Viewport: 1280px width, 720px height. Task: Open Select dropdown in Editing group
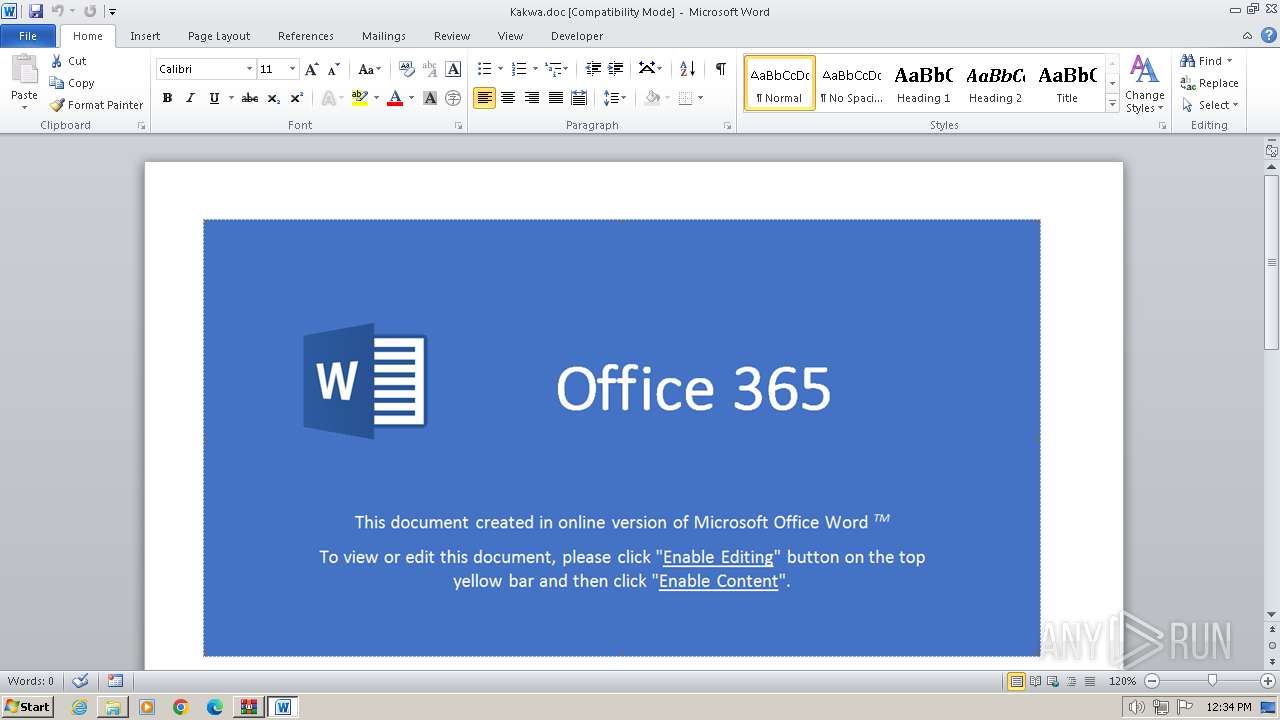pos(1210,105)
